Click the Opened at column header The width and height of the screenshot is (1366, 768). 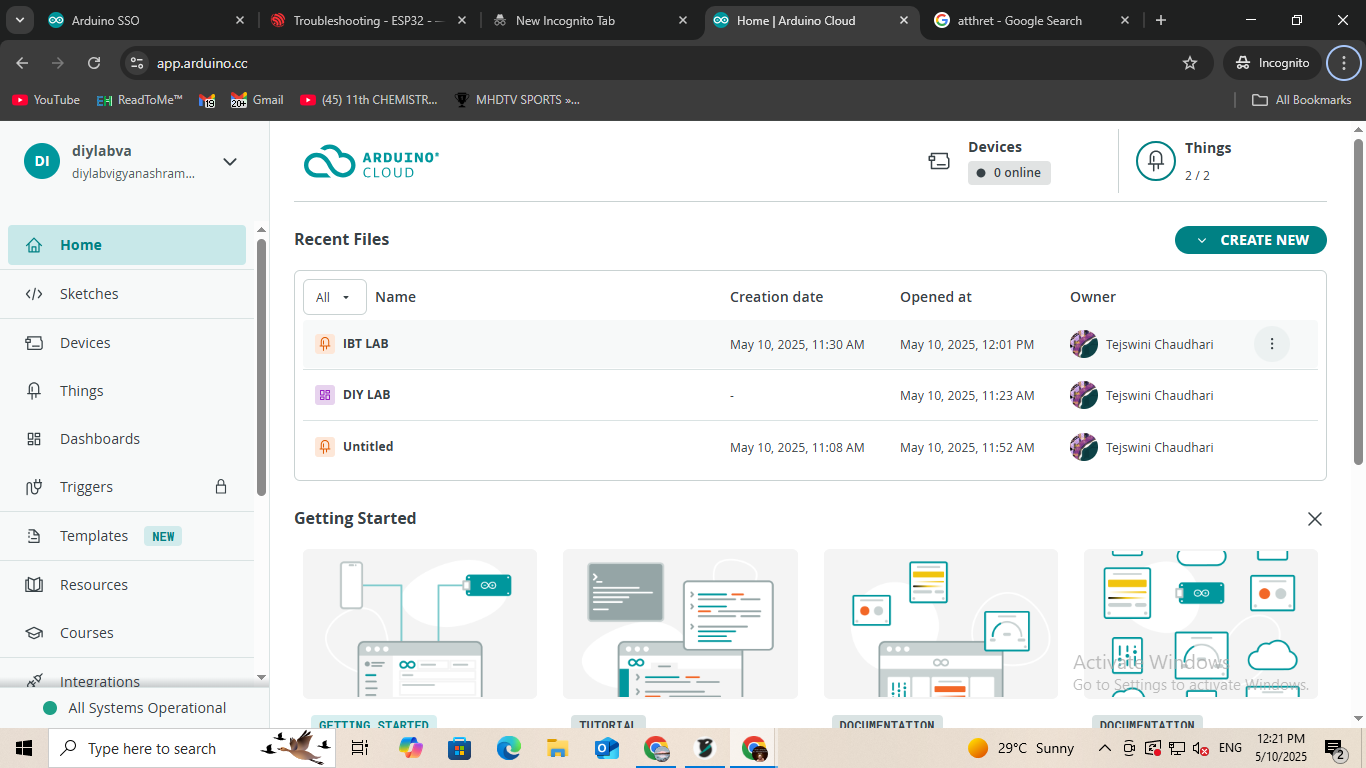click(936, 297)
